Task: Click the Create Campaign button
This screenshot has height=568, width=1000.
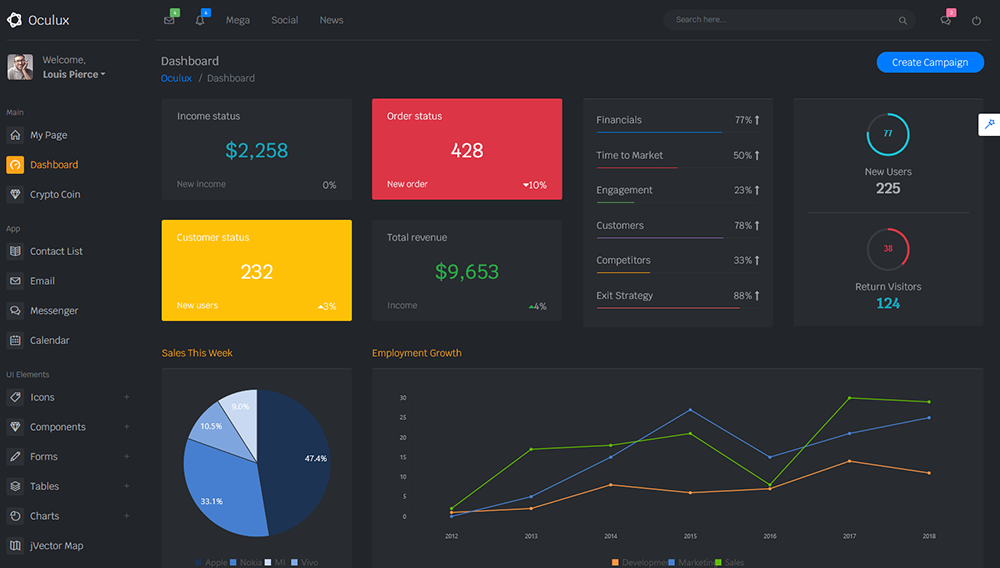Action: click(x=930, y=62)
